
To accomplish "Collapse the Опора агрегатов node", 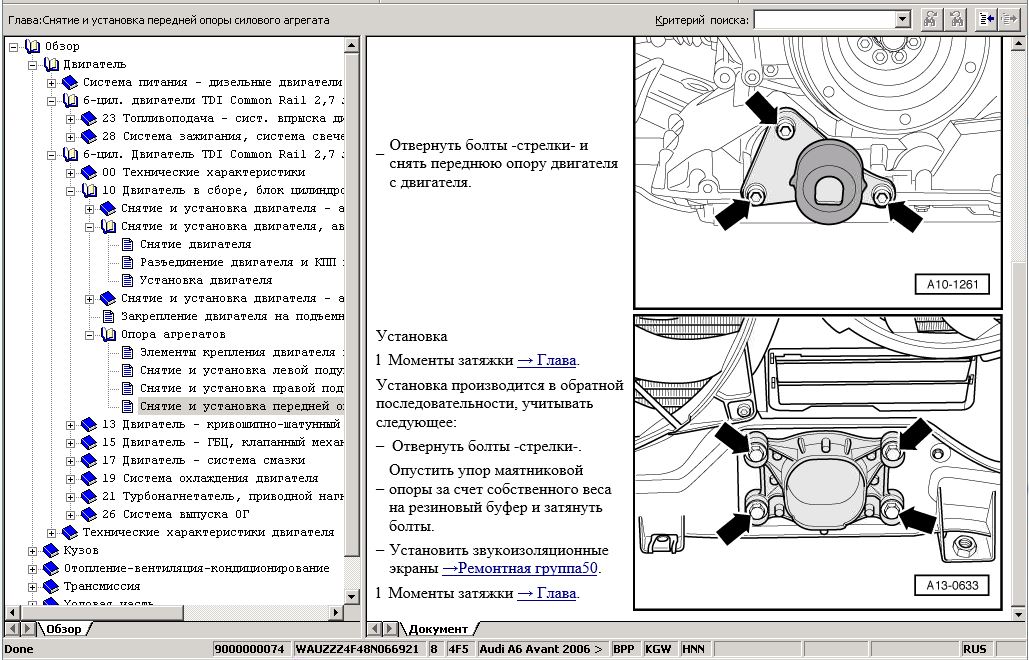I will (89, 335).
